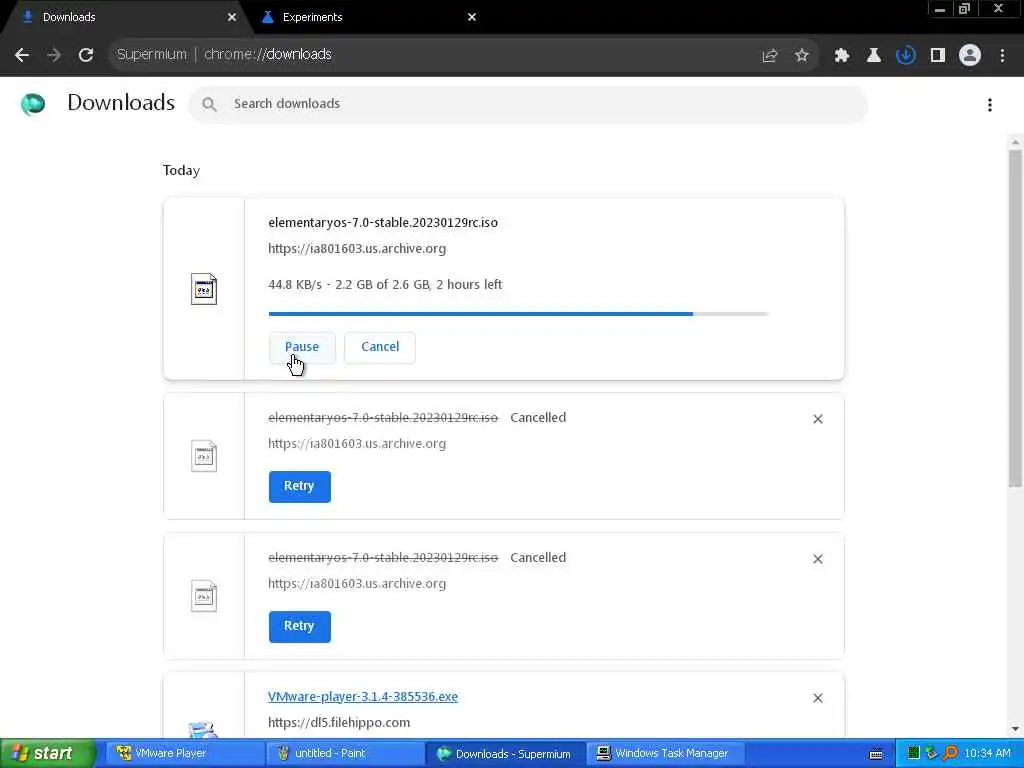
Task: Open the experiments flask icon in toolbar
Action: click(873, 56)
